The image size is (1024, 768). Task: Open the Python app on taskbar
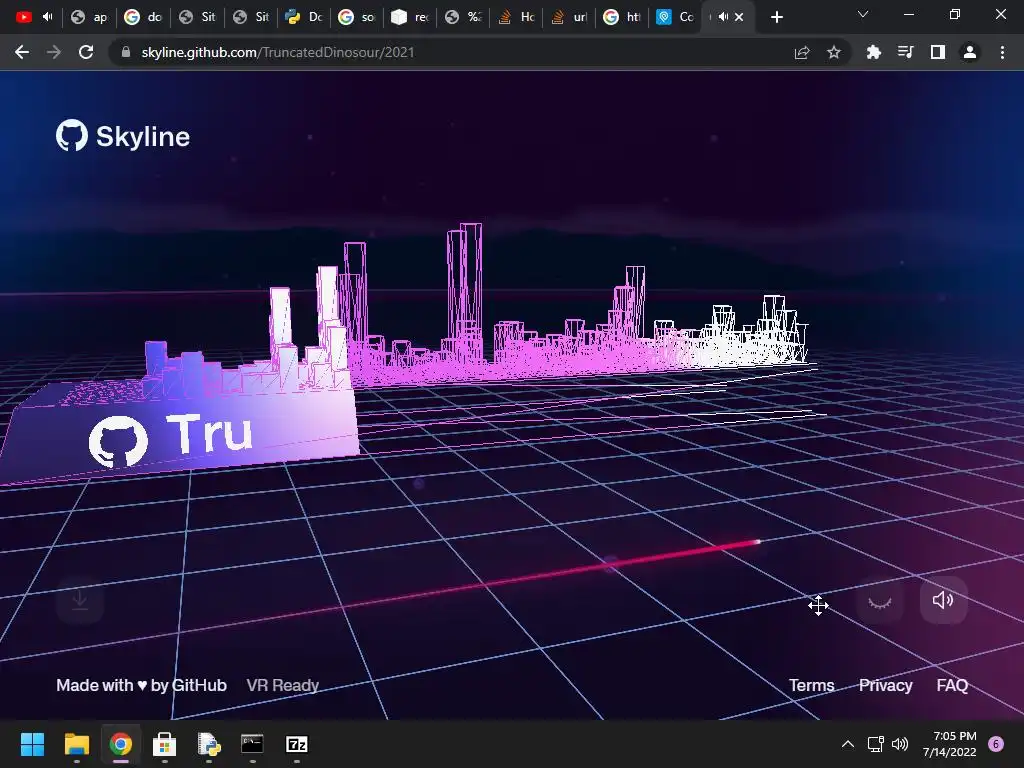coord(208,744)
